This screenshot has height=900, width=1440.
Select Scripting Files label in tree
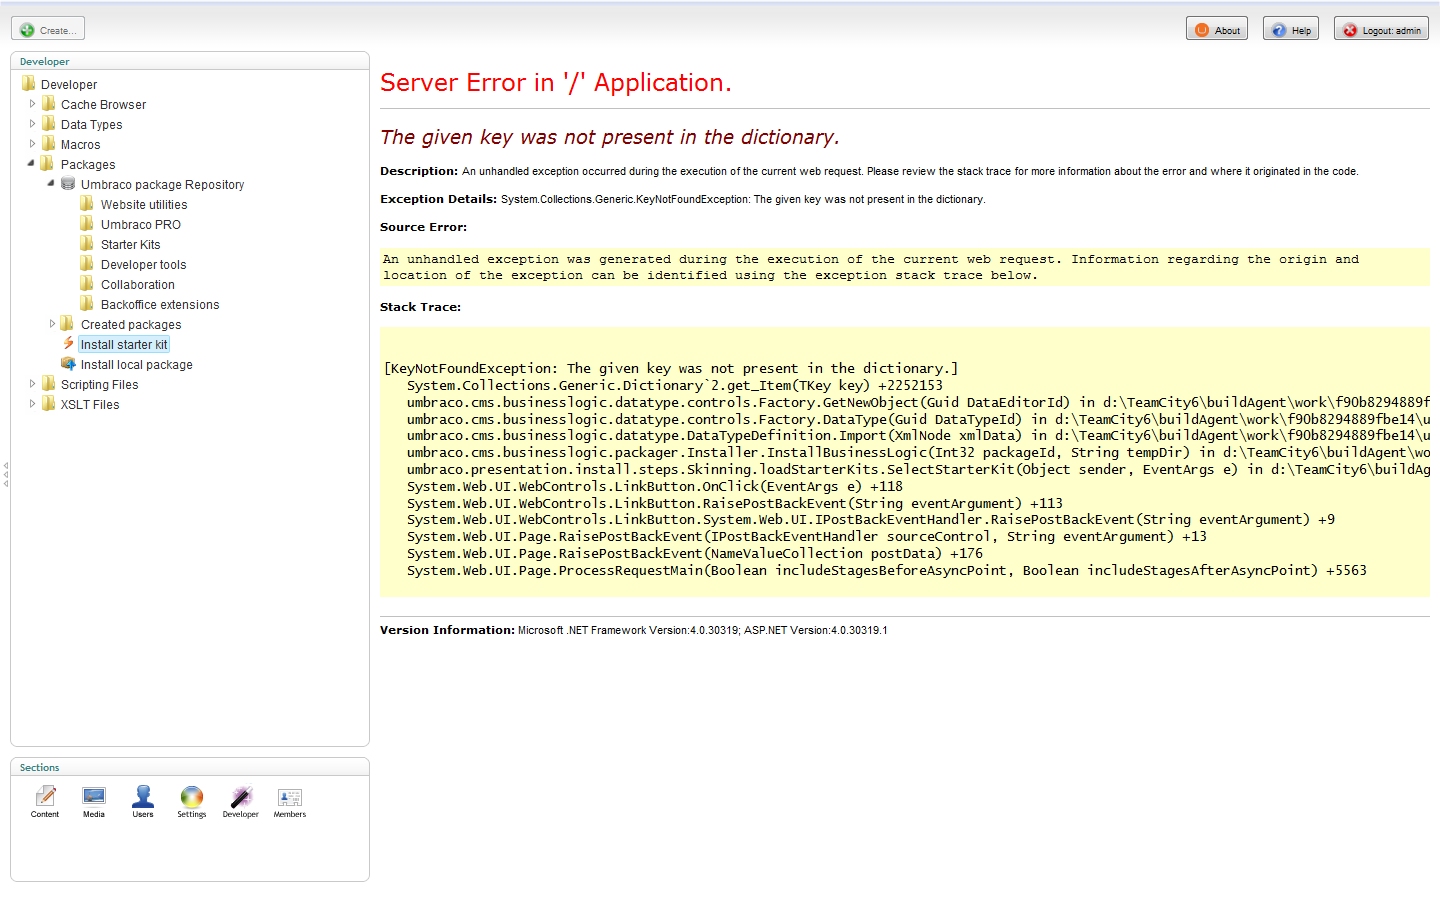pos(99,385)
